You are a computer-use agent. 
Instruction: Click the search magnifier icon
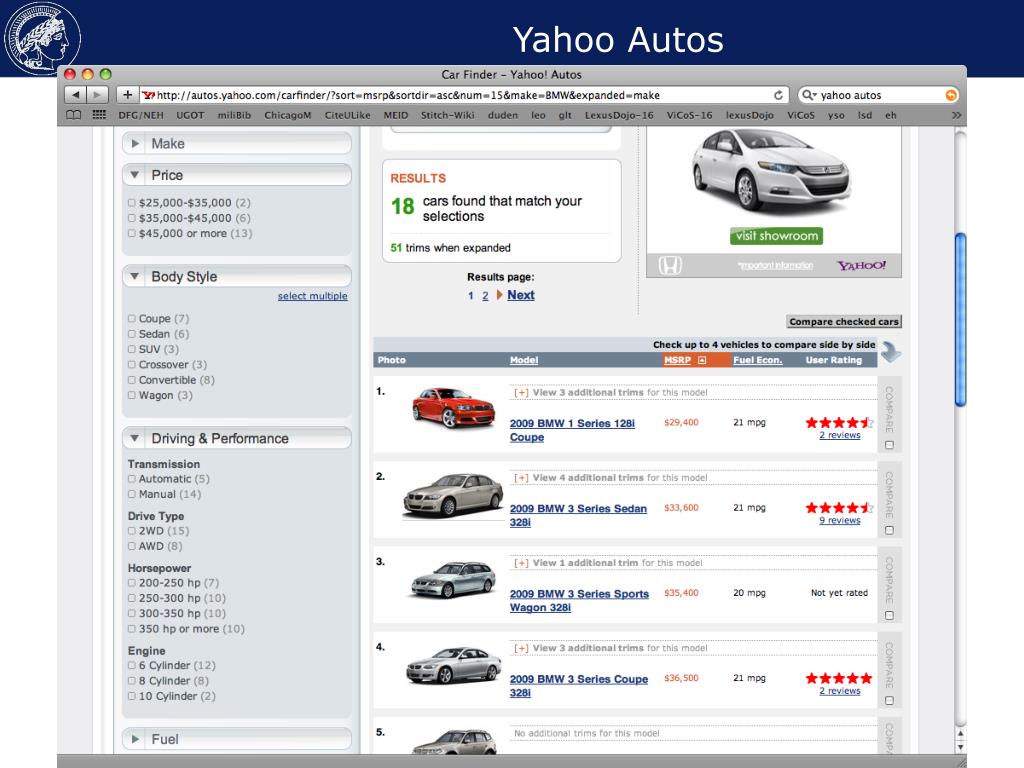[x=808, y=95]
